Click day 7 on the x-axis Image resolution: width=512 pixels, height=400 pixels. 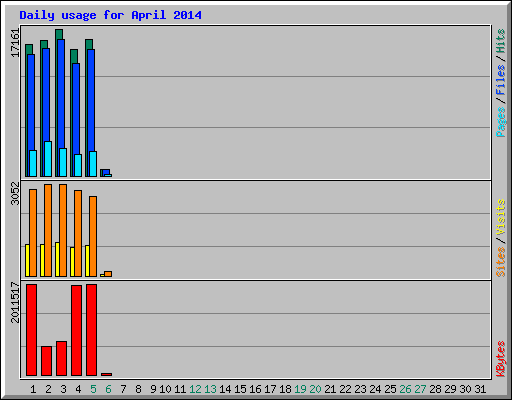click(x=123, y=389)
